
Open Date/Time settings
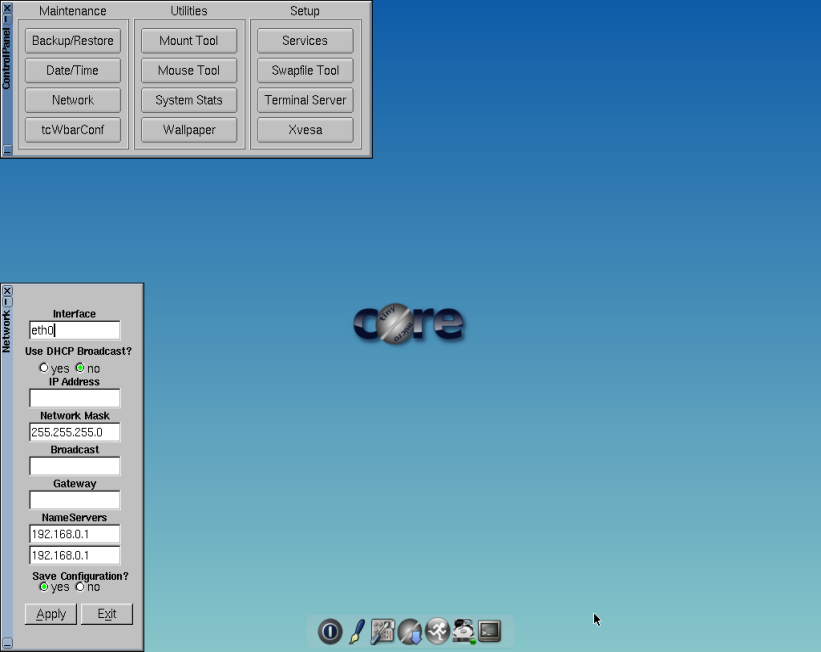pos(73,70)
